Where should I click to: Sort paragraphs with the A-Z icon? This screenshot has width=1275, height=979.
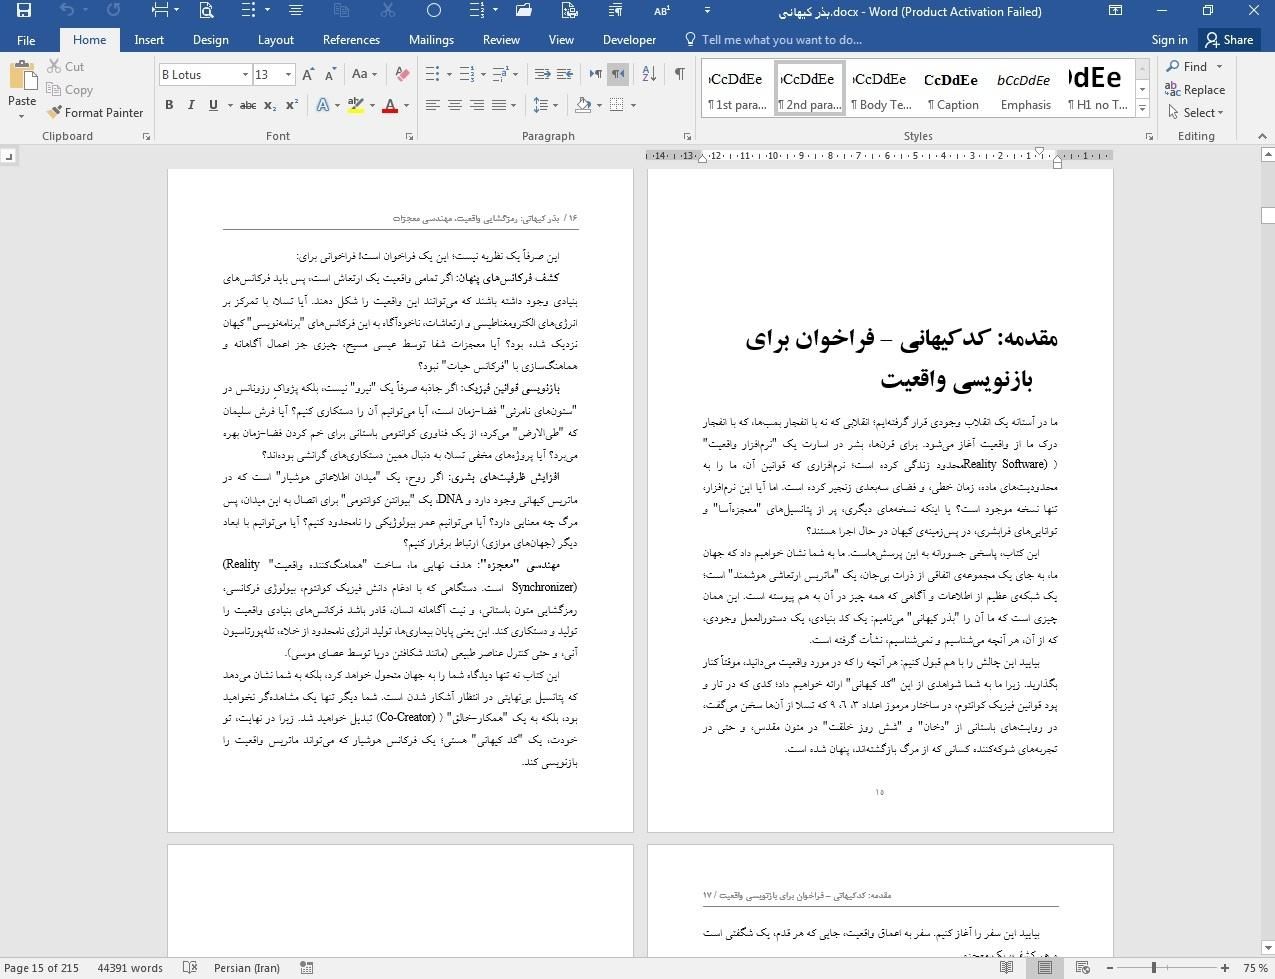pos(649,74)
